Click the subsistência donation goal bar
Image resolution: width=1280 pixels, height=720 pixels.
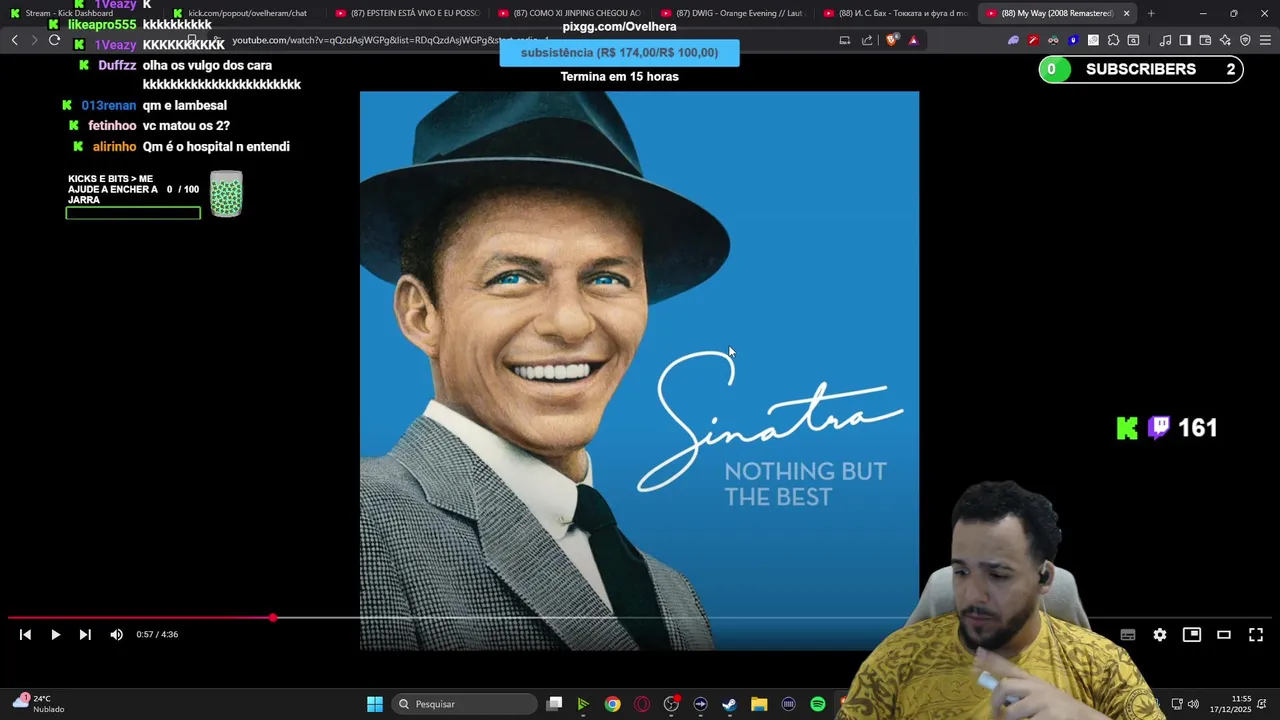619,53
